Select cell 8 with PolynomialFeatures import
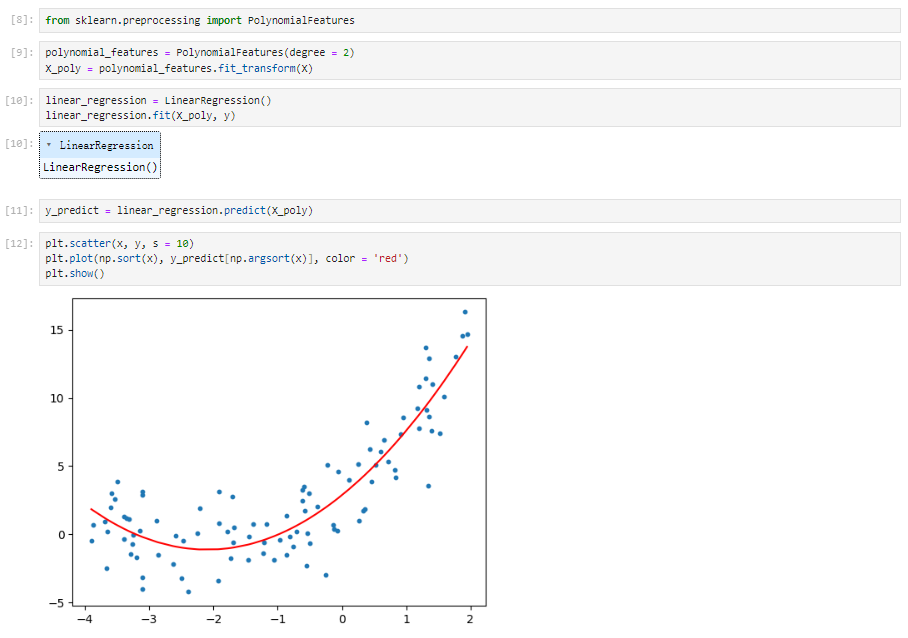This screenshot has width=908, height=638. pos(470,20)
